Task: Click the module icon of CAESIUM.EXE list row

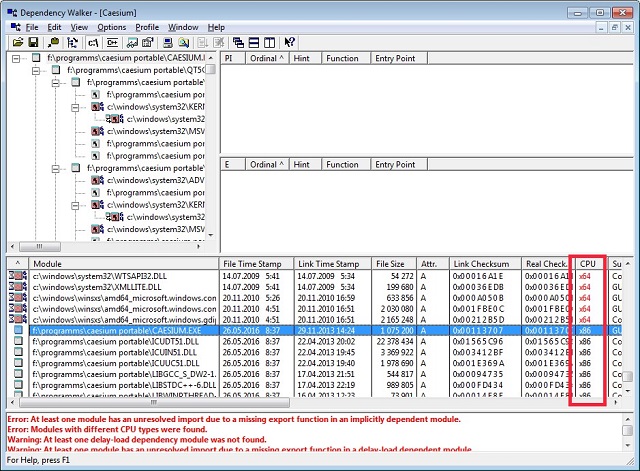Action: coord(18,330)
